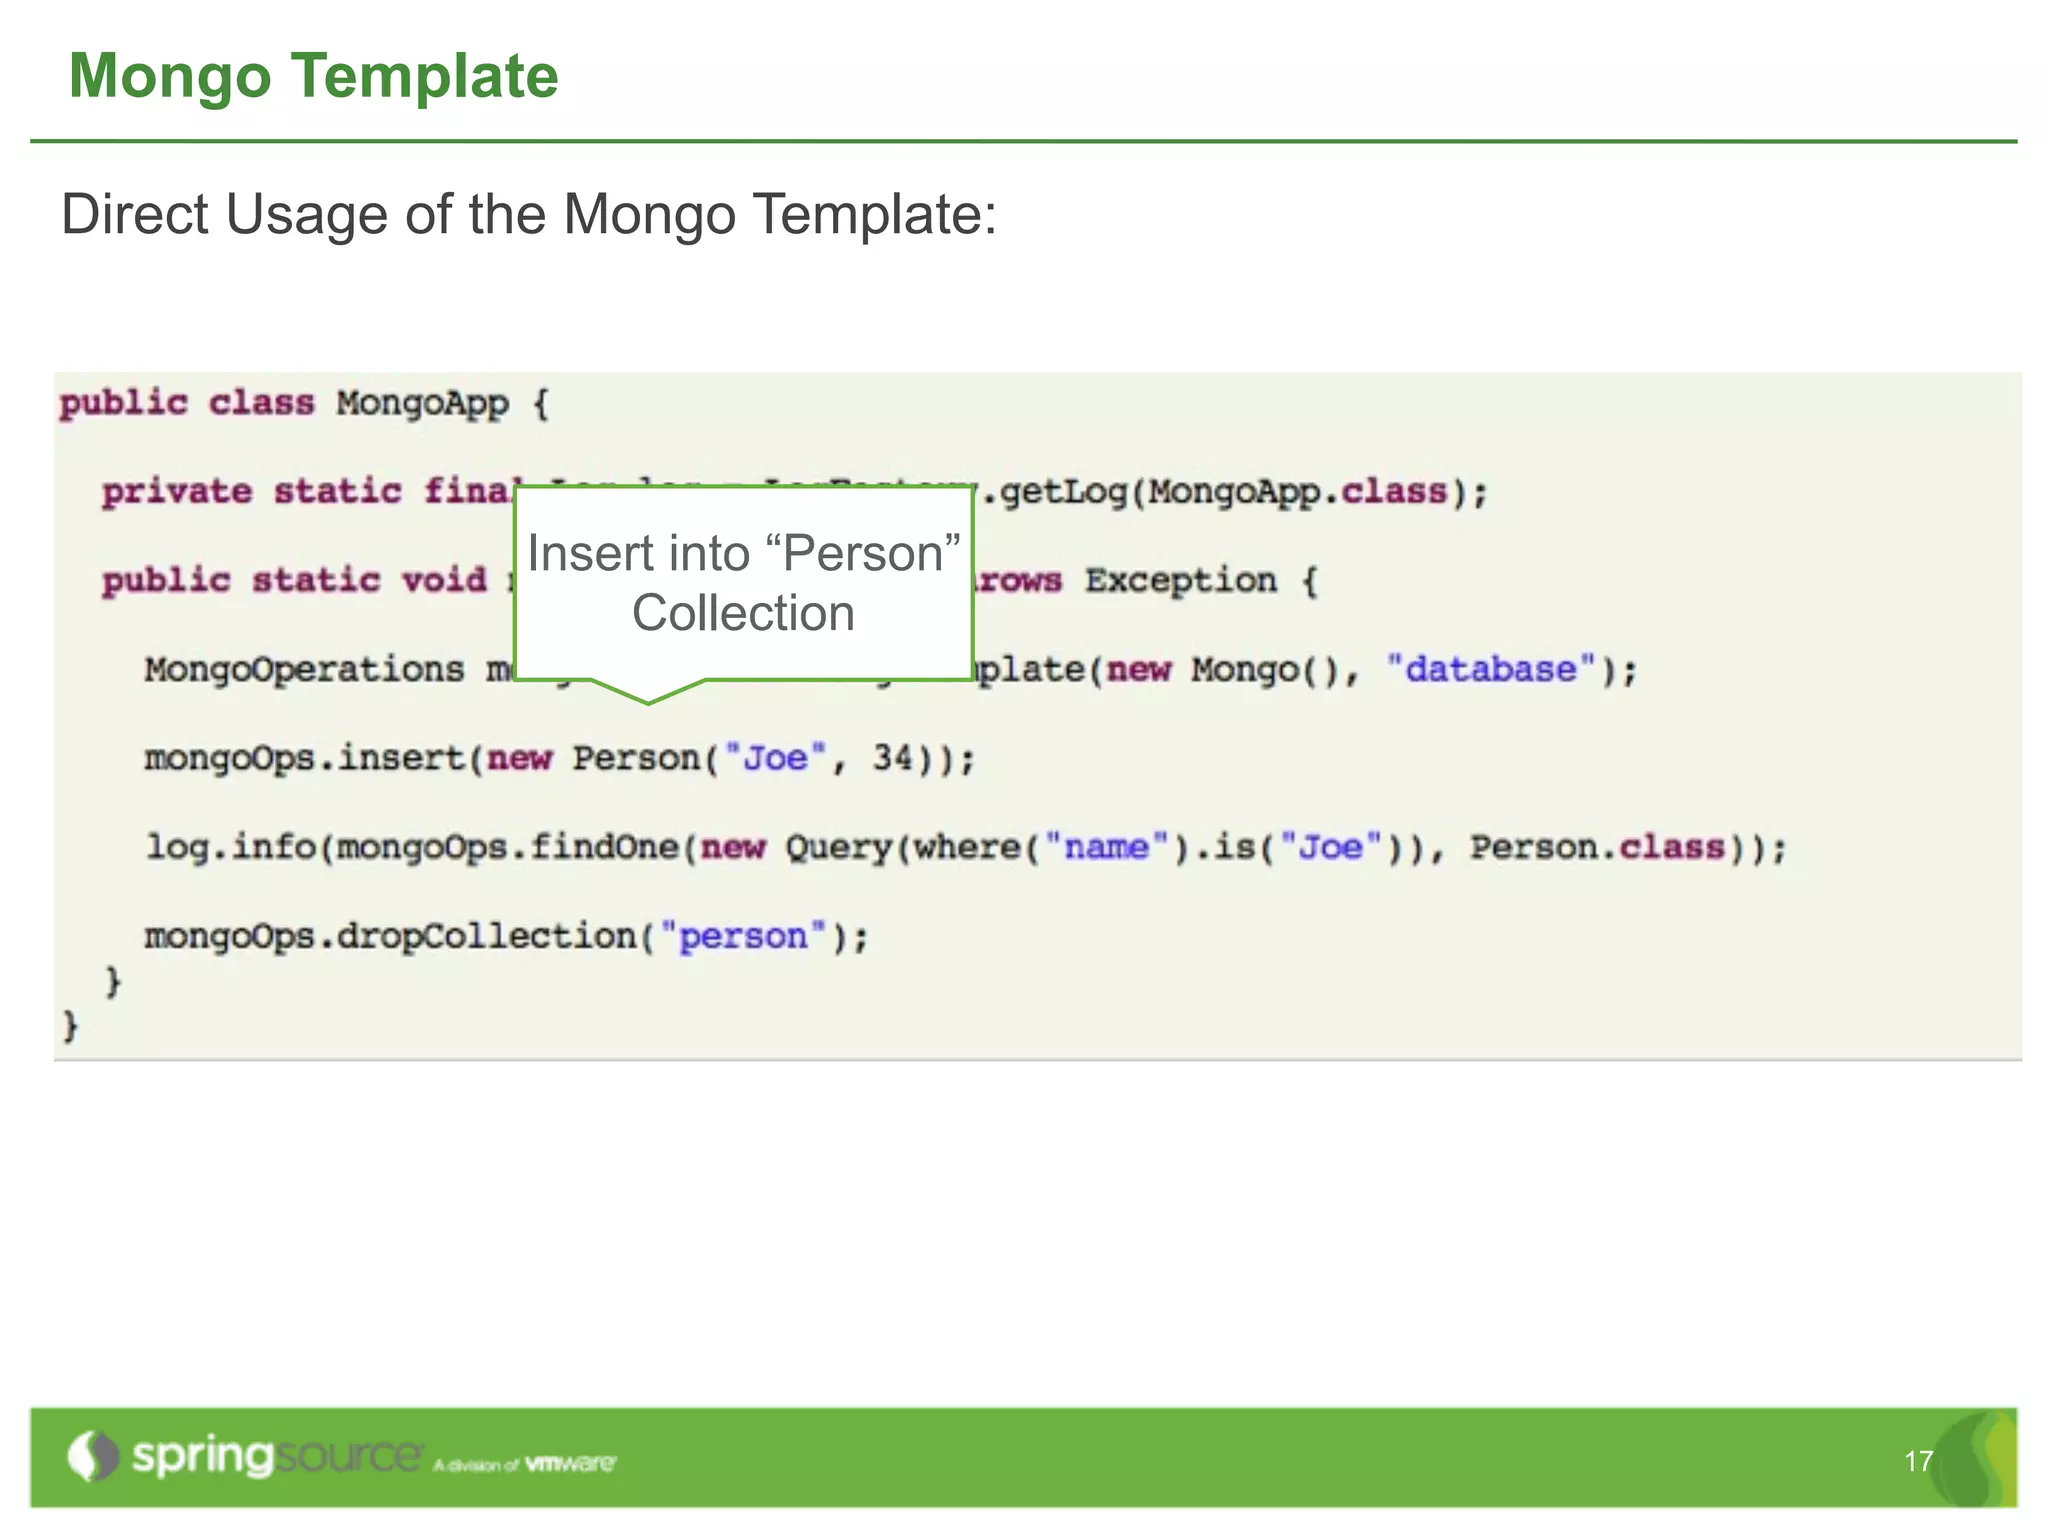The image size is (2048, 1536).
Task: Click the "database" string literal in code
Action: click(1490, 669)
